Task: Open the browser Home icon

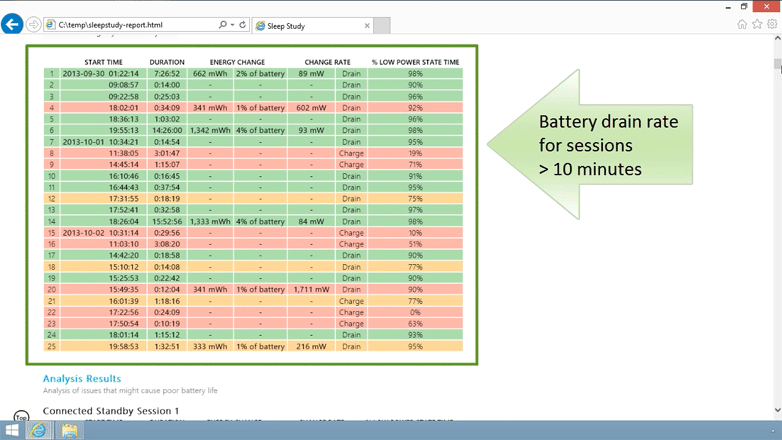Action: [742, 25]
